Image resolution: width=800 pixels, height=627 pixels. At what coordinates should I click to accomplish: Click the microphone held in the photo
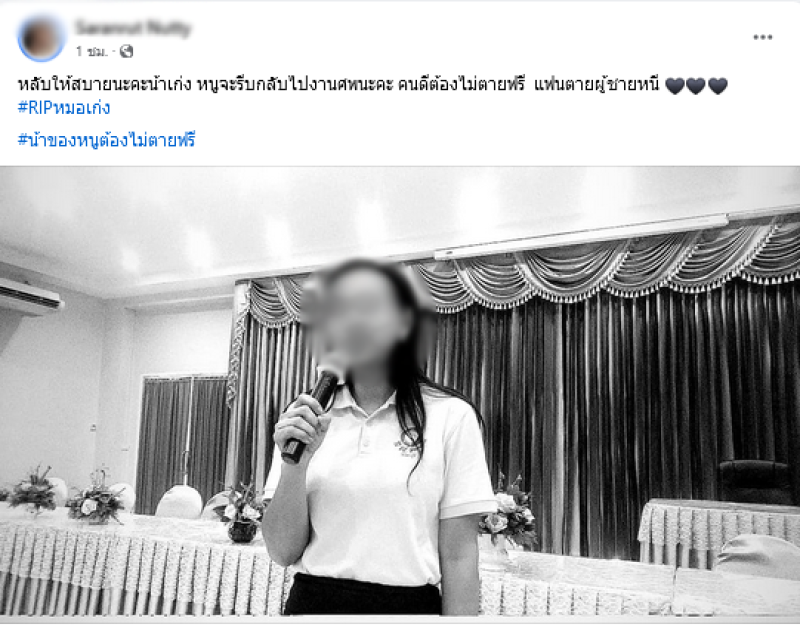pos(311,416)
